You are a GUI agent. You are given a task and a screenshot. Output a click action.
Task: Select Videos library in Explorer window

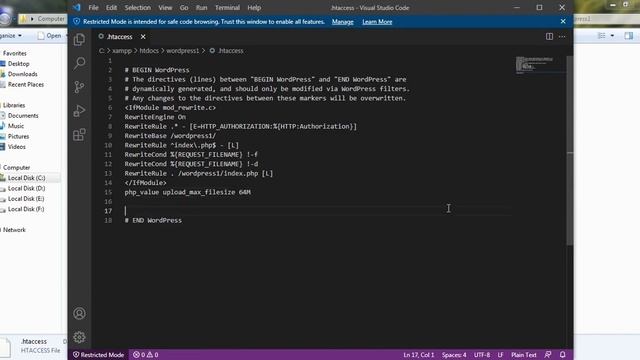click(x=16, y=147)
